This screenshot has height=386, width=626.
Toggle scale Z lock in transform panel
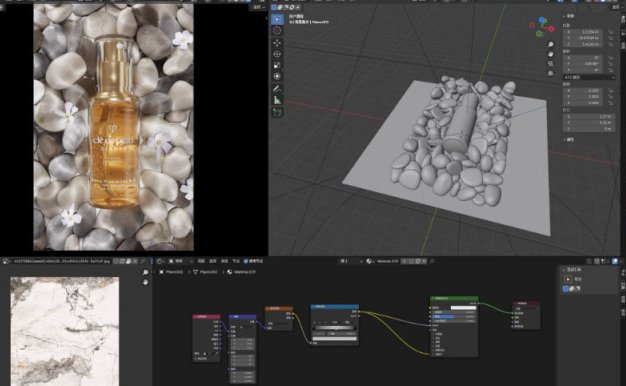coord(611,103)
